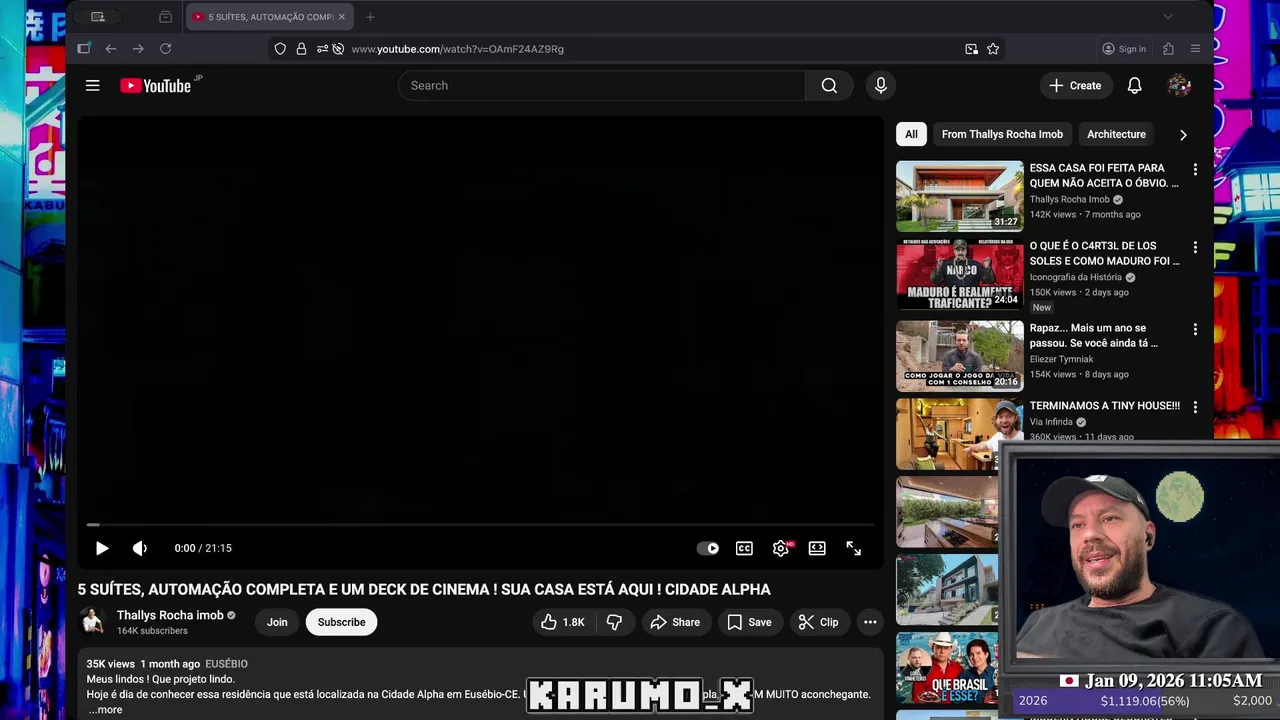Toggle closed captions CC
Viewport: 1280px width, 720px height.
coord(744,548)
